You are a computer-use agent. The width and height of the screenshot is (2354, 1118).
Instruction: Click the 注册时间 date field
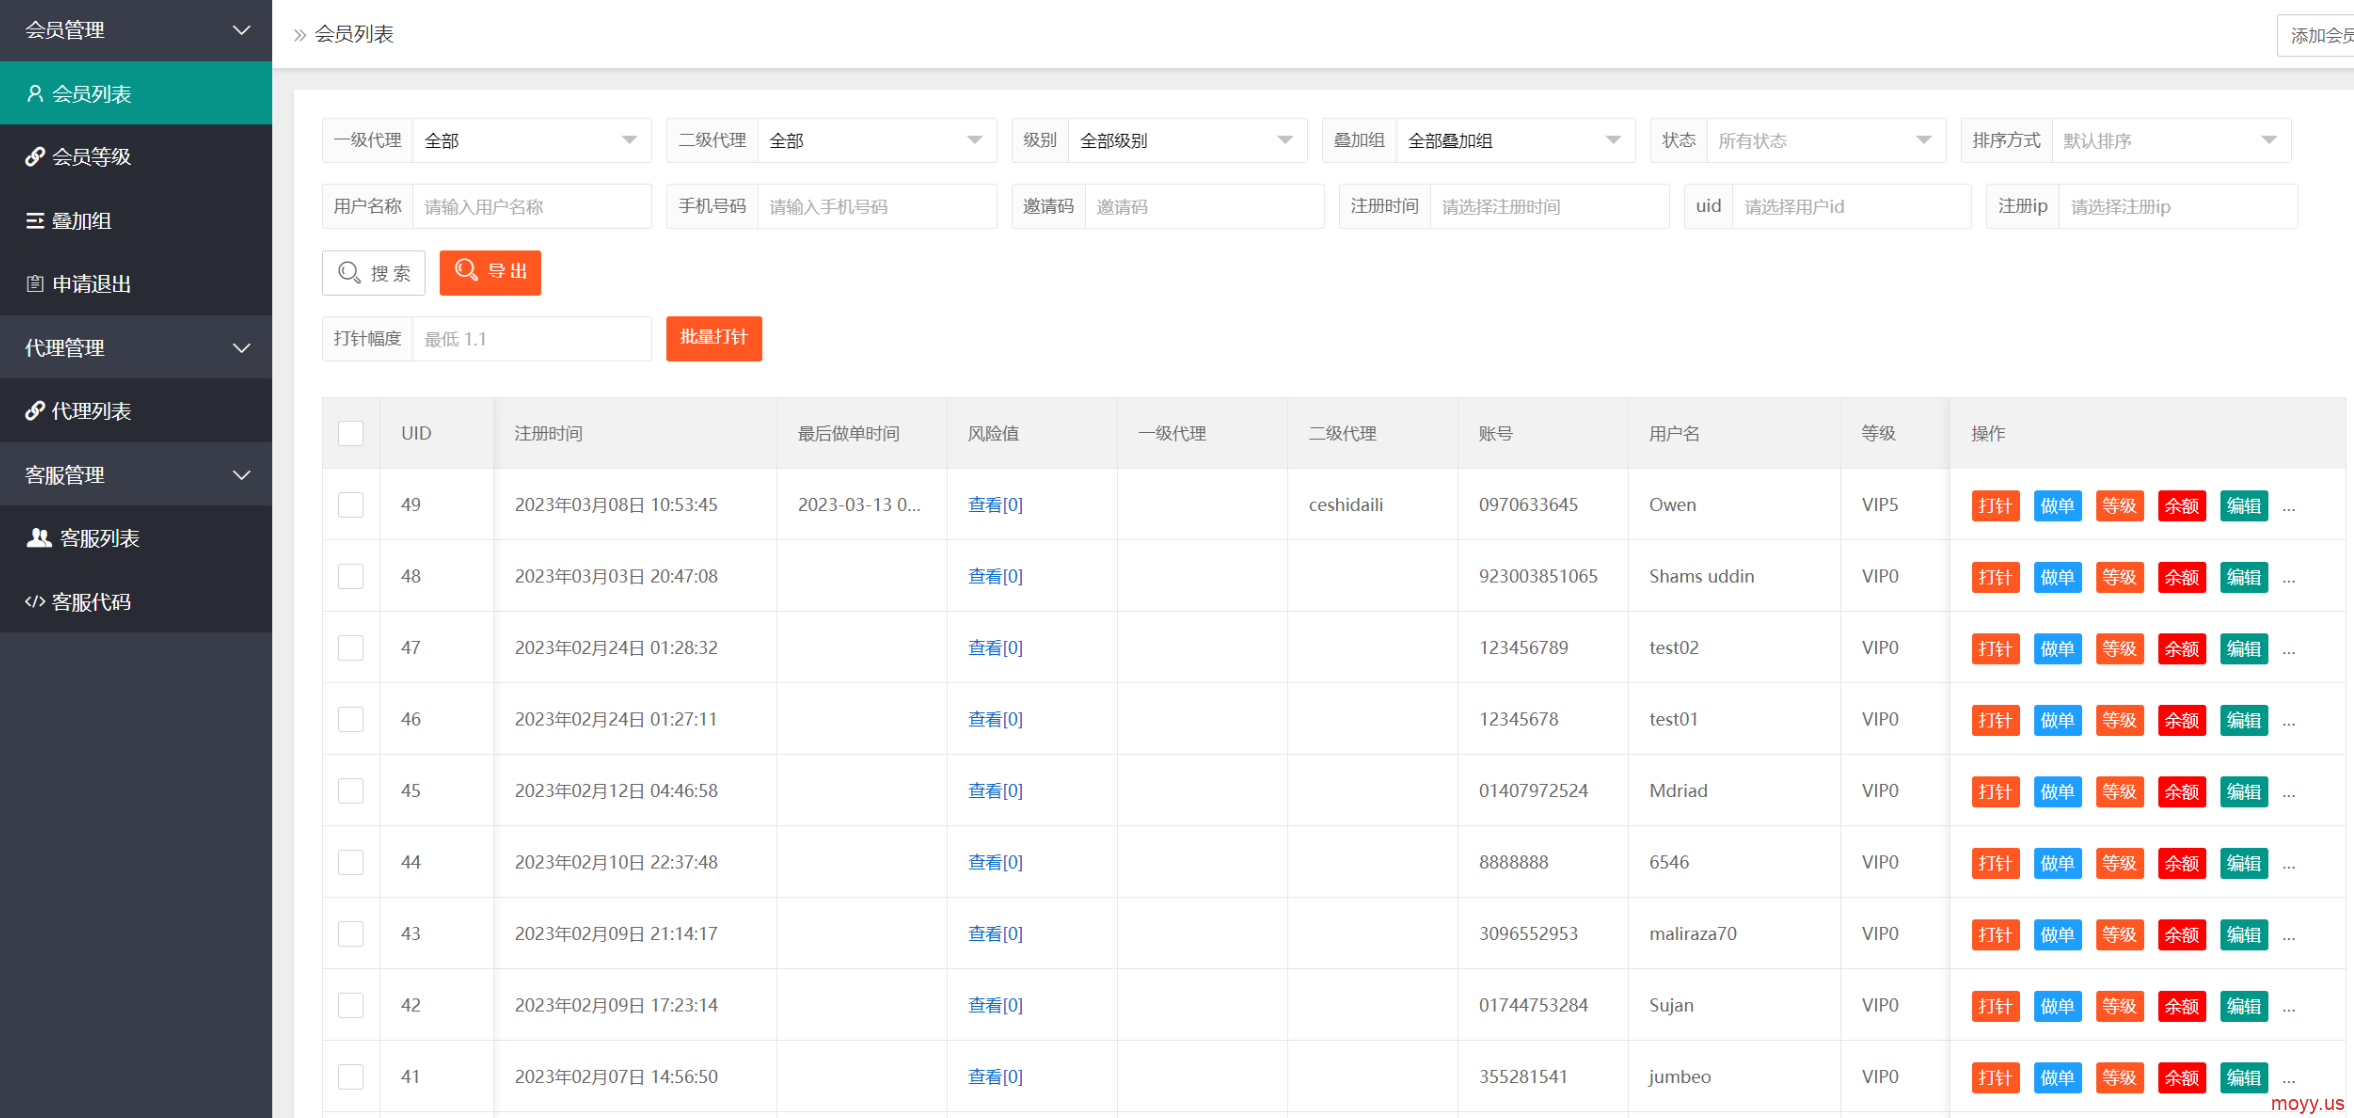coord(1549,206)
